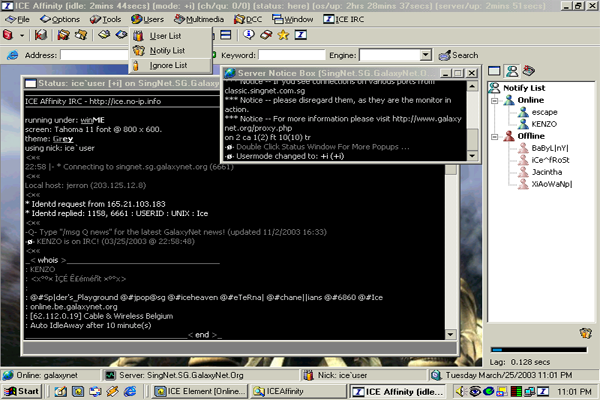Open the Engine combo box dropdown
Image resolution: width=600 pixels, height=400 pixels.
(x=426, y=55)
